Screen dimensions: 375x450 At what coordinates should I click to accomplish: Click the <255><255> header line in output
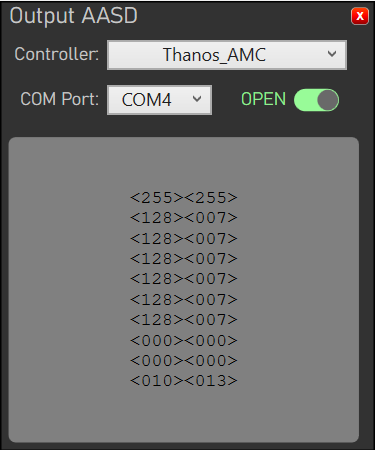point(184,198)
